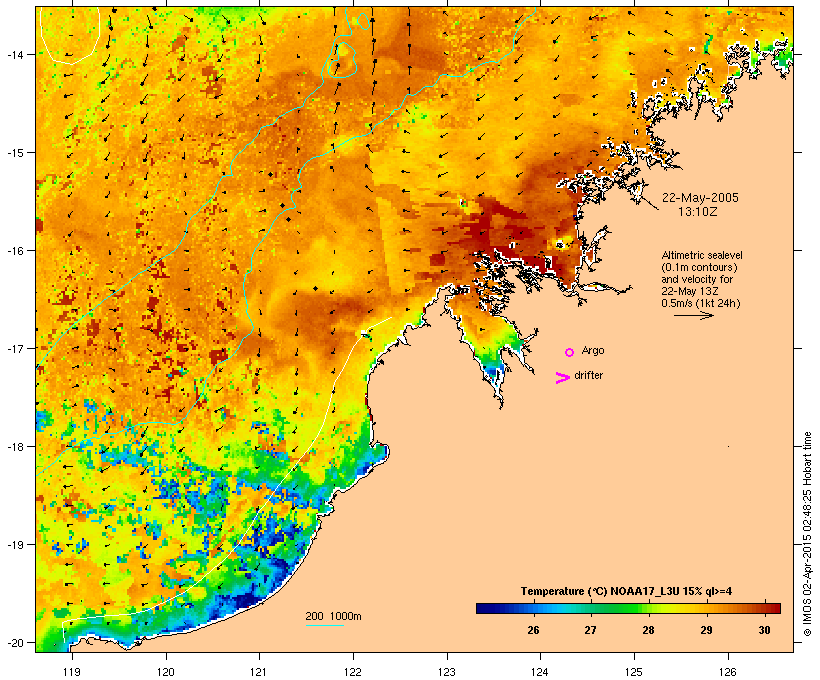Screen dimensions: 820x680
Task: Click the color bar value 27
Action: (590, 630)
